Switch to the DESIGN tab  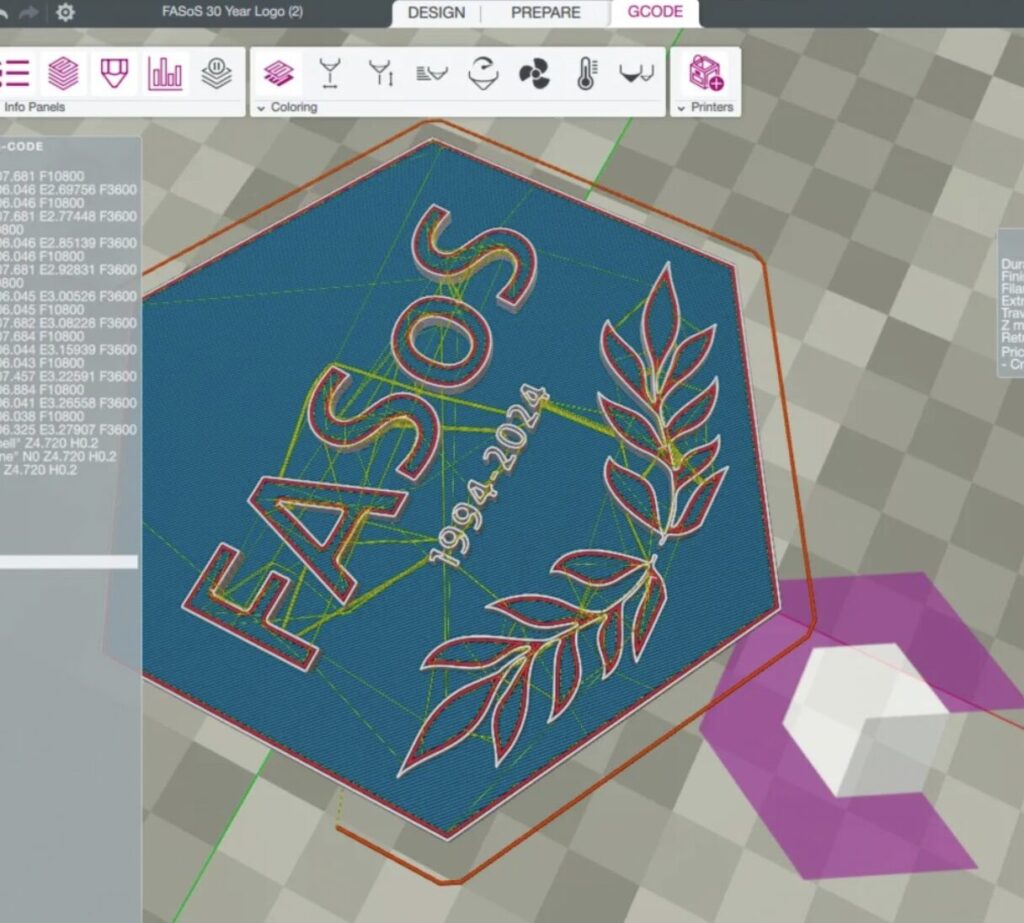pyautogui.click(x=436, y=12)
